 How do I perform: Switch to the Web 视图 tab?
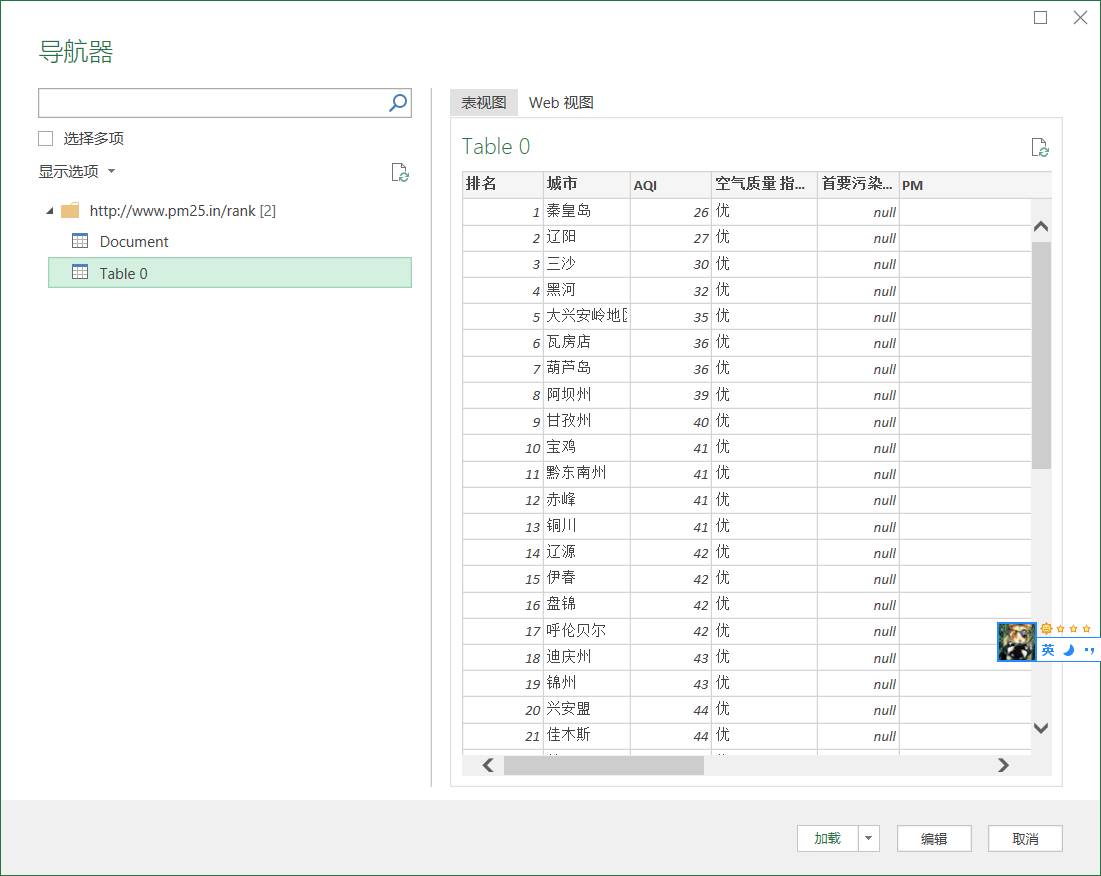pos(561,102)
